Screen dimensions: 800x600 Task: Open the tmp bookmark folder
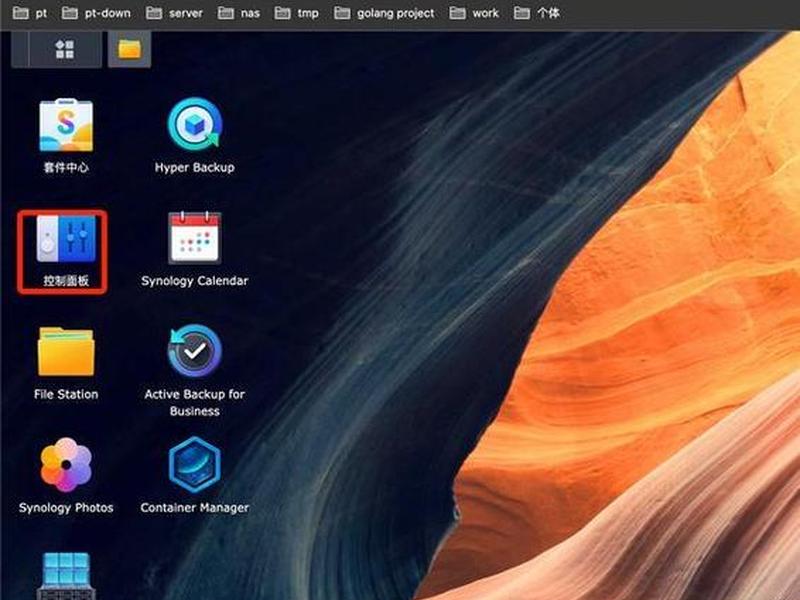296,13
